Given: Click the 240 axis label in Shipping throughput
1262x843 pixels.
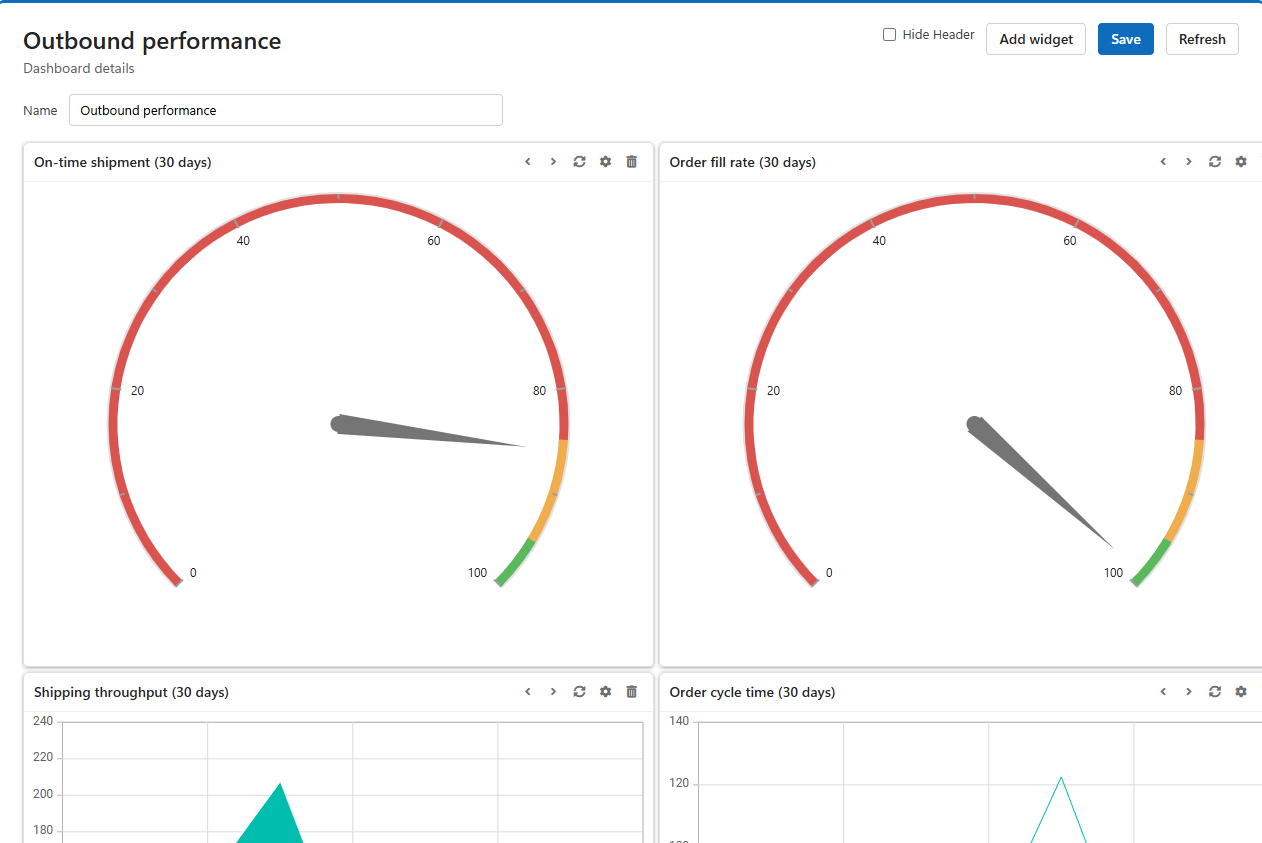Looking at the screenshot, I should (43, 721).
